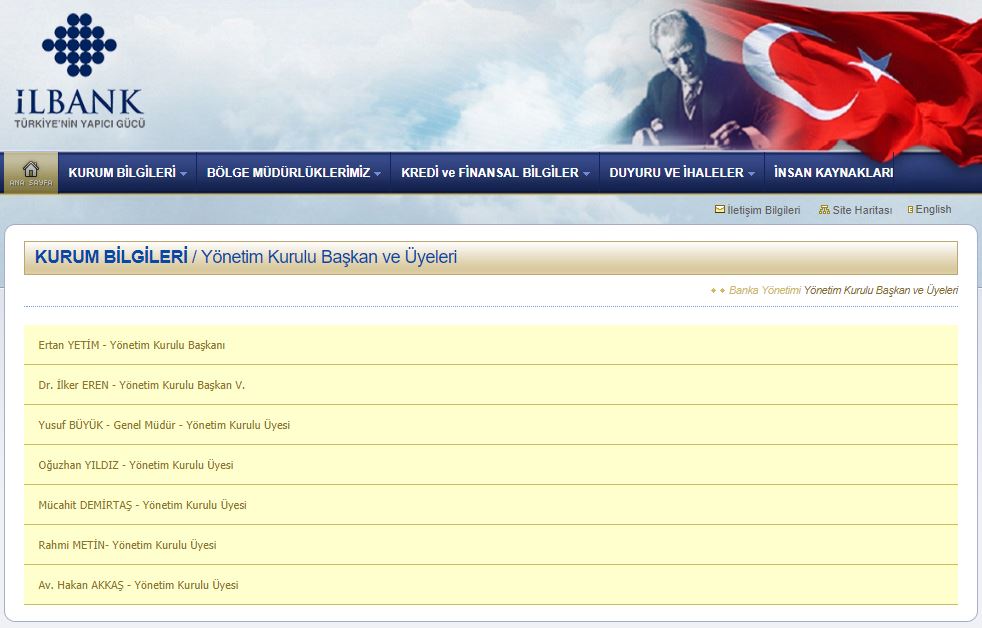
Task: Open the Av. Hakan AKKAŞ row
Action: (138, 585)
